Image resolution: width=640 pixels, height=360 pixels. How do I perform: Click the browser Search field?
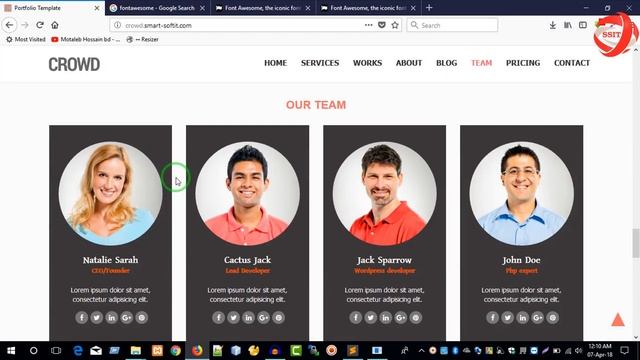coord(452,25)
